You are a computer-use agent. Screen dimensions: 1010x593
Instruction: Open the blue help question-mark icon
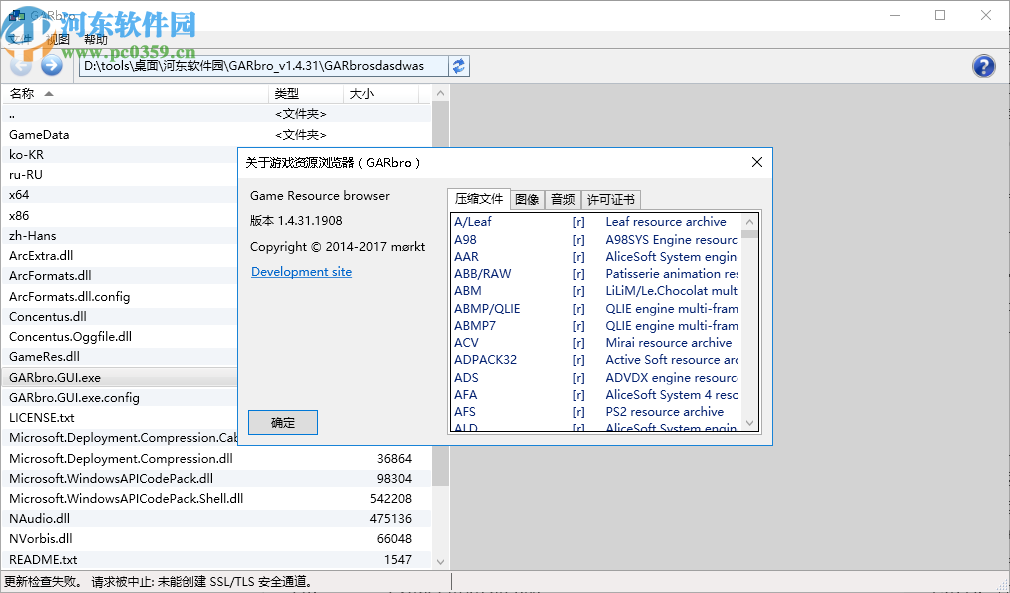(984, 66)
